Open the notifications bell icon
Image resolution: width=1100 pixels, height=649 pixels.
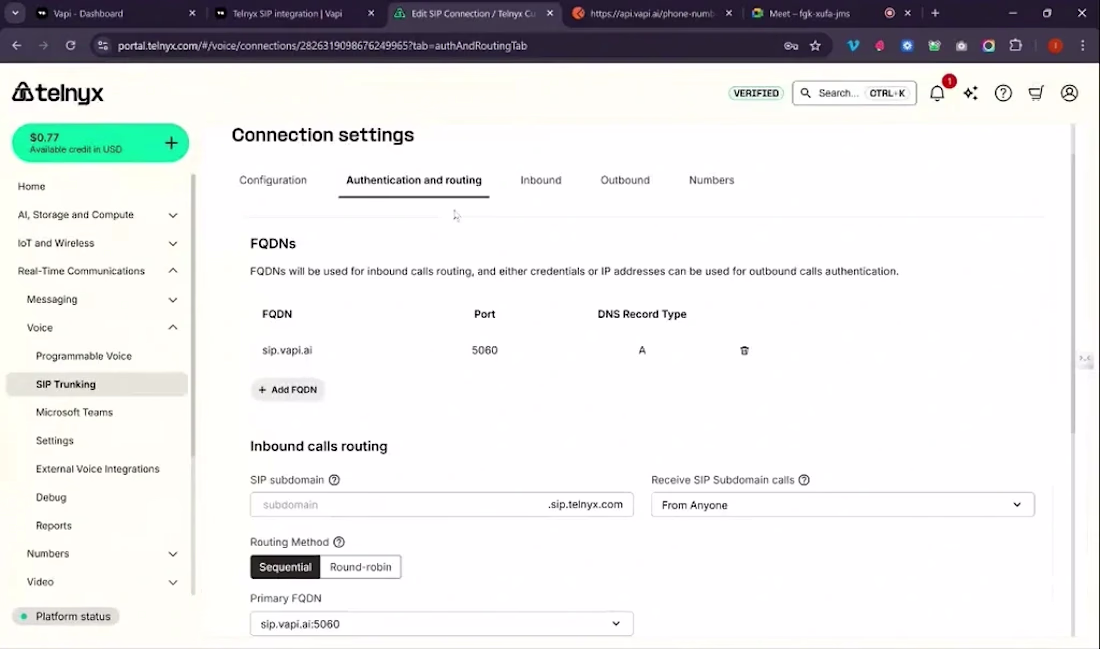click(x=937, y=93)
